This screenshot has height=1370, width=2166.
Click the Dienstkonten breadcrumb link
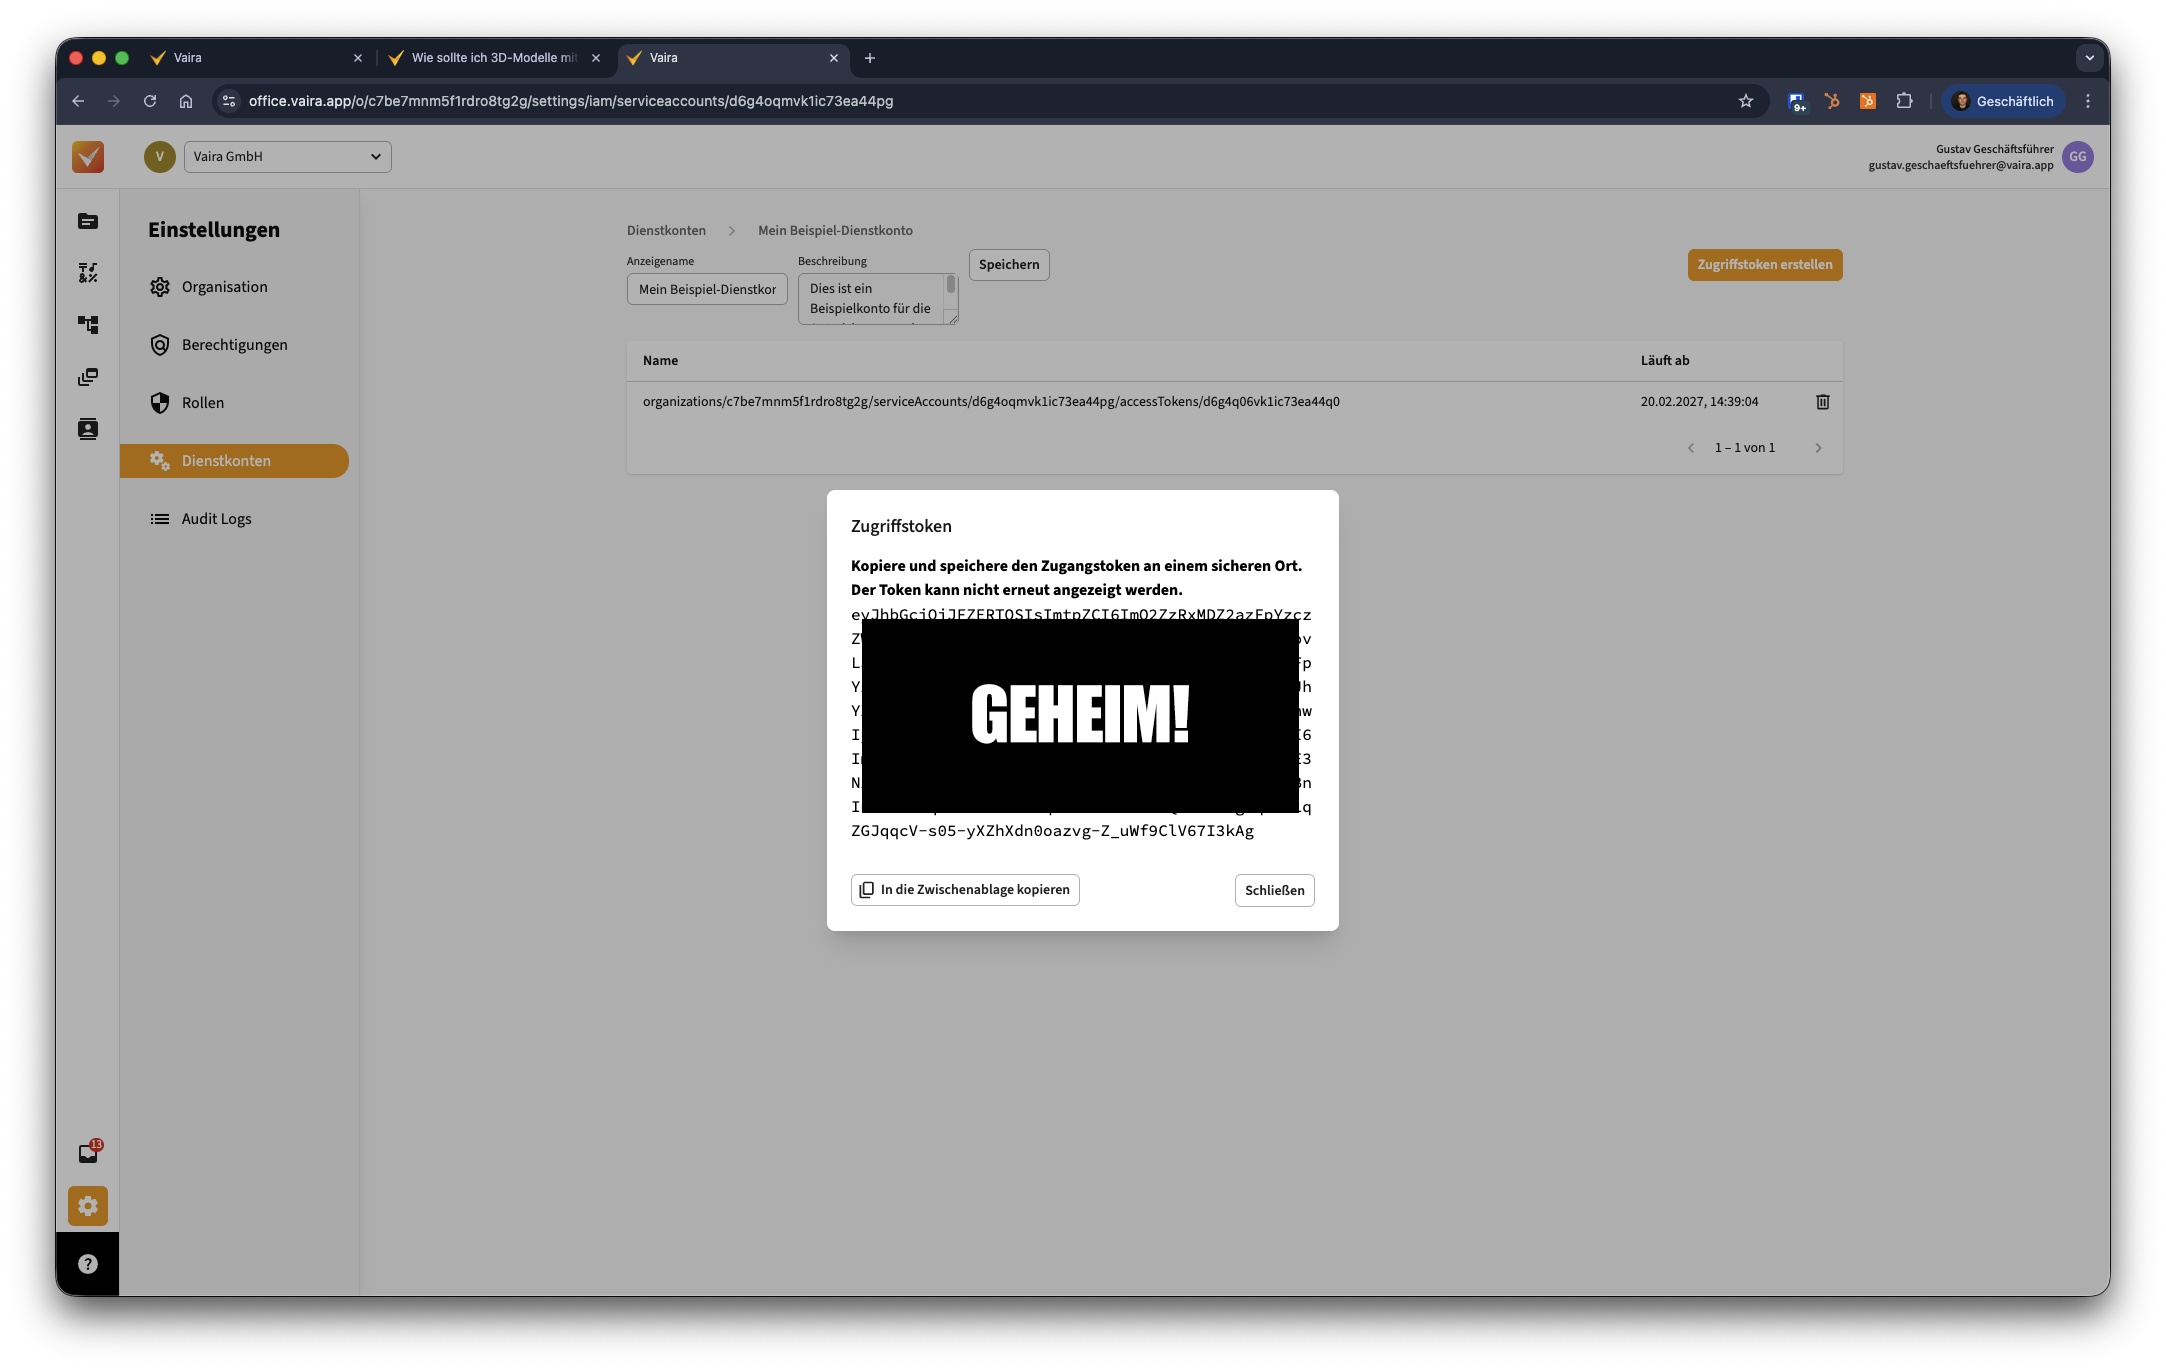[x=666, y=230]
